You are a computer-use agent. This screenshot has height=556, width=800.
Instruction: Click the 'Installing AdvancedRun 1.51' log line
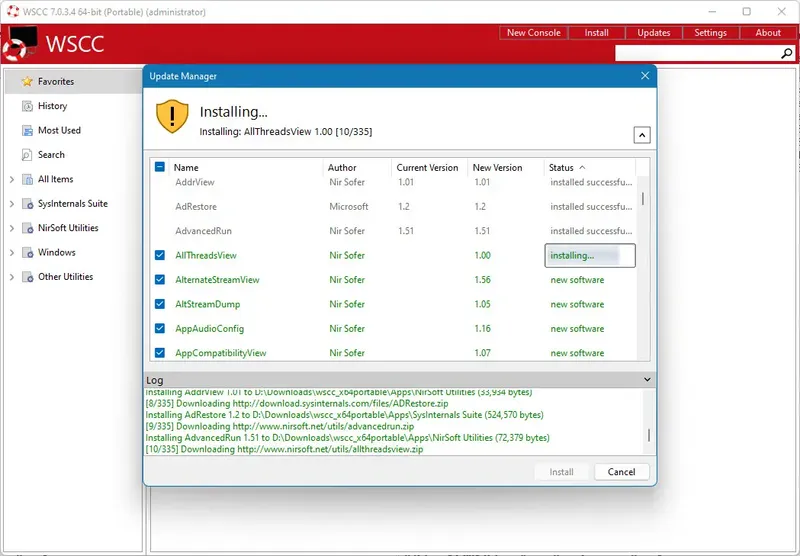pos(347,438)
